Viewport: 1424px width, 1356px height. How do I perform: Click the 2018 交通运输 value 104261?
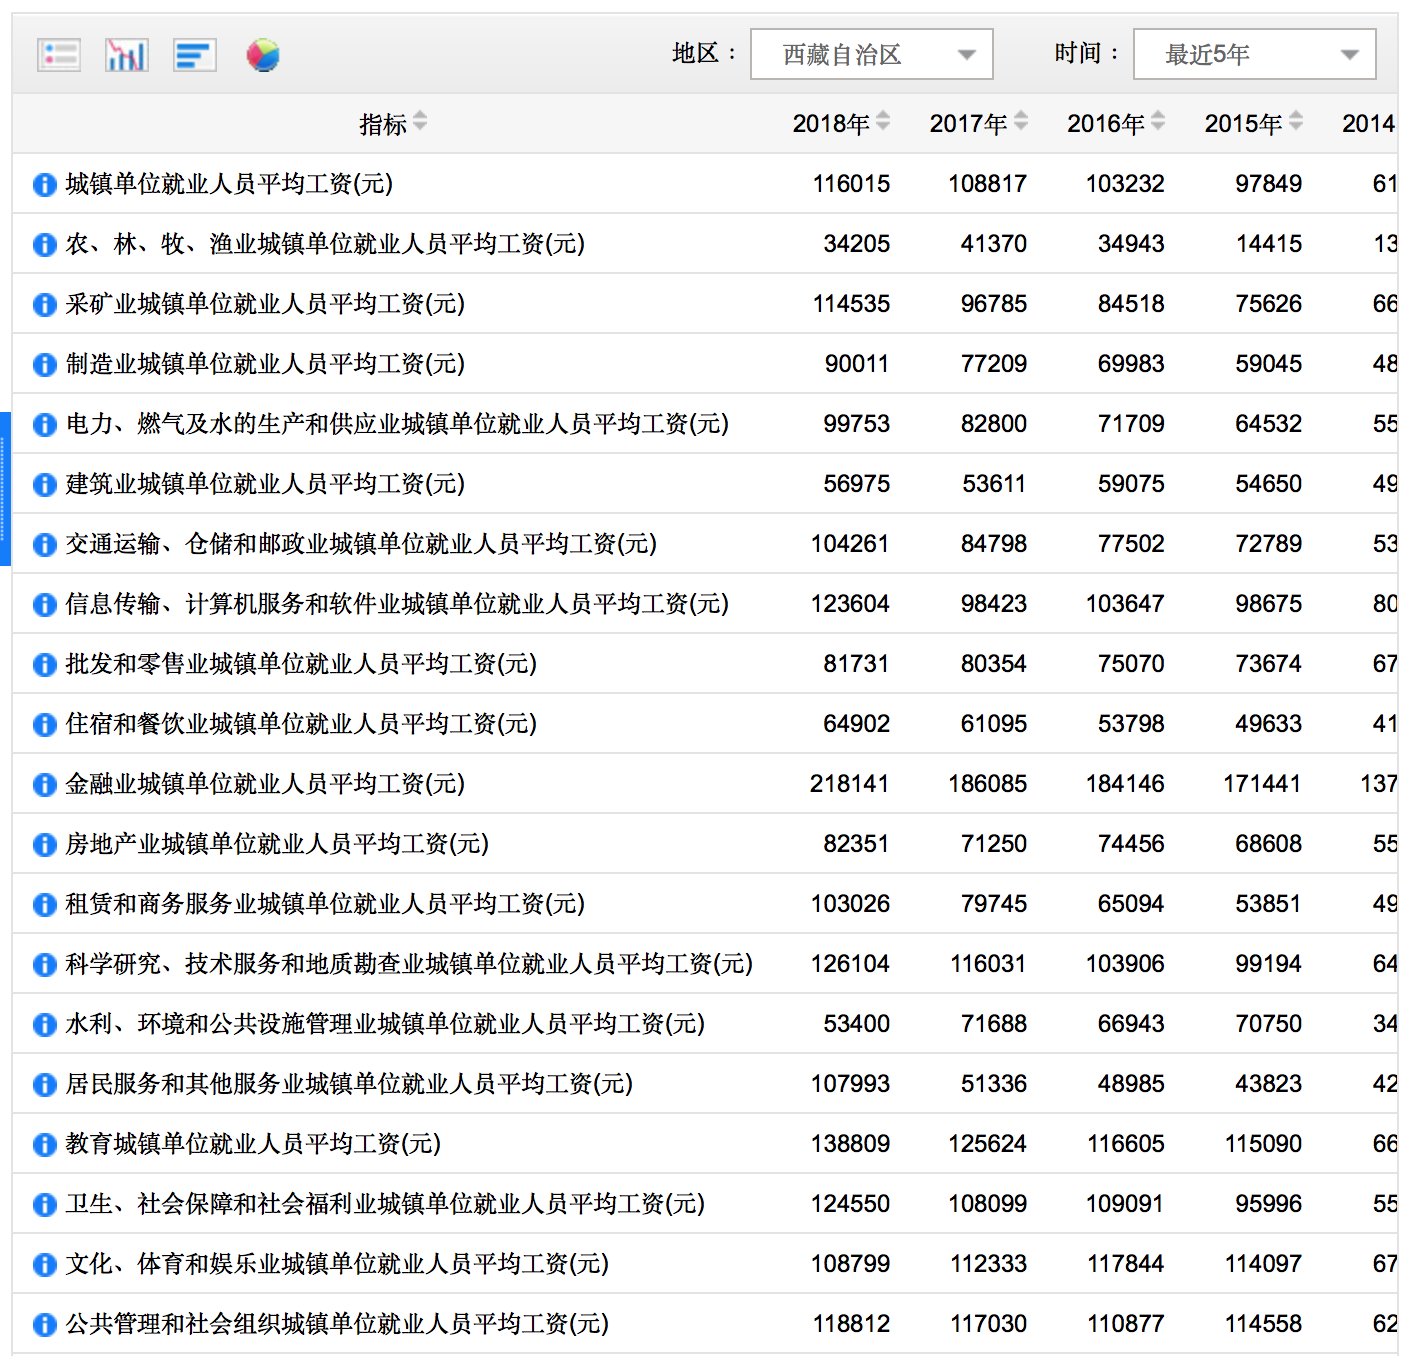pos(850,544)
